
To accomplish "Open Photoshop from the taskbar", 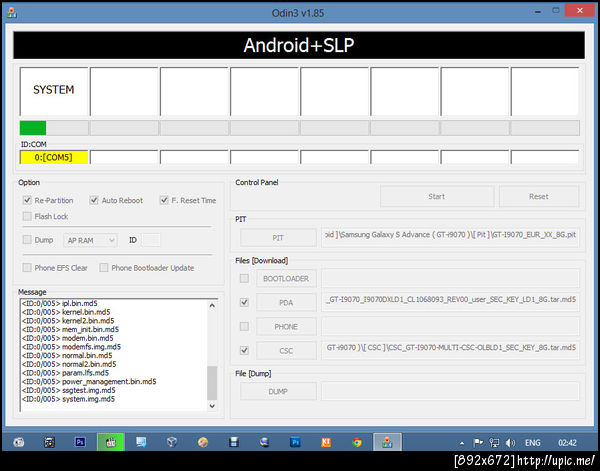I will (80, 442).
